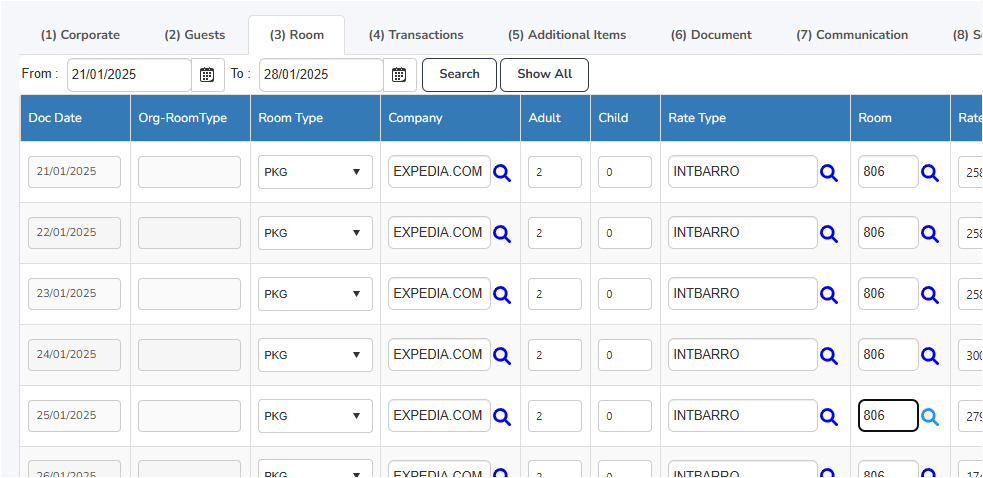Search company in the 22/01/2025 row
983x478 pixels.
(x=502, y=233)
